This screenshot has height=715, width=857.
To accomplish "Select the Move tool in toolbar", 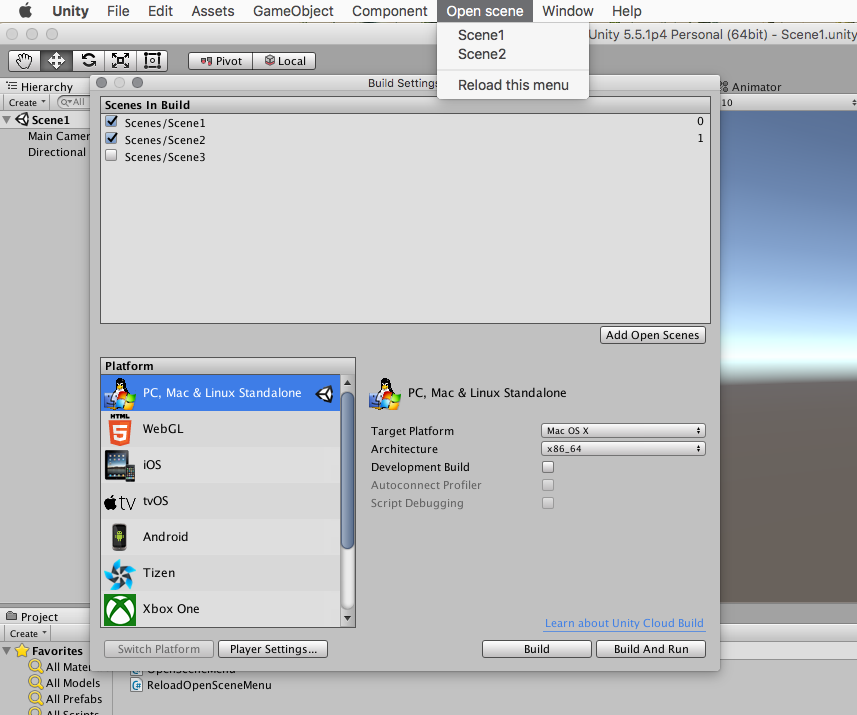I will (56, 61).
